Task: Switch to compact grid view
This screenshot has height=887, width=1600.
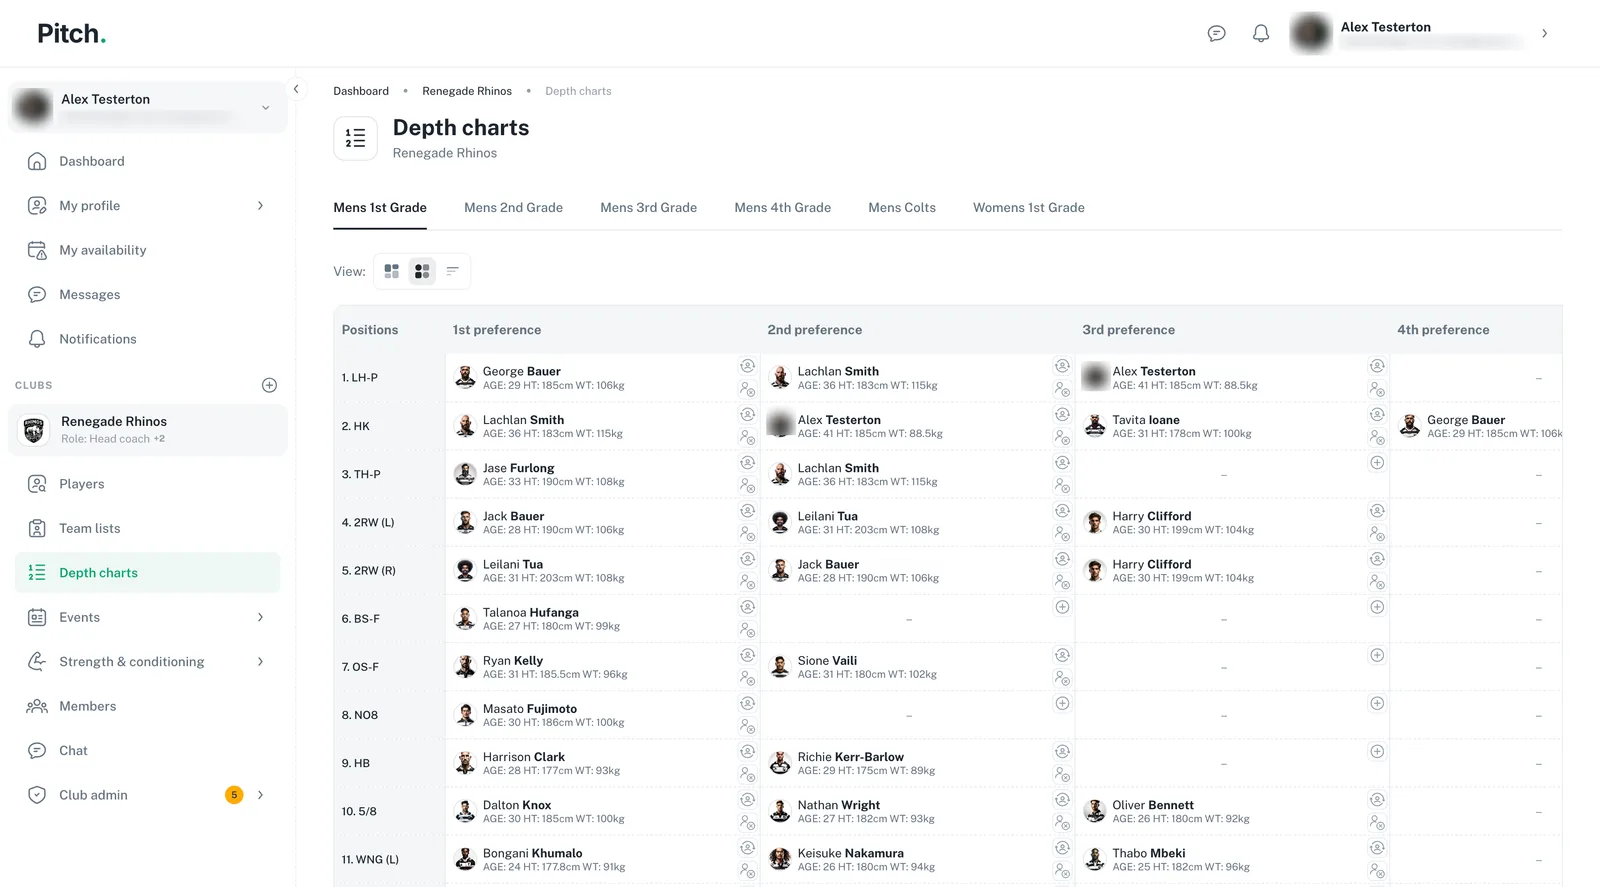Action: click(x=422, y=271)
